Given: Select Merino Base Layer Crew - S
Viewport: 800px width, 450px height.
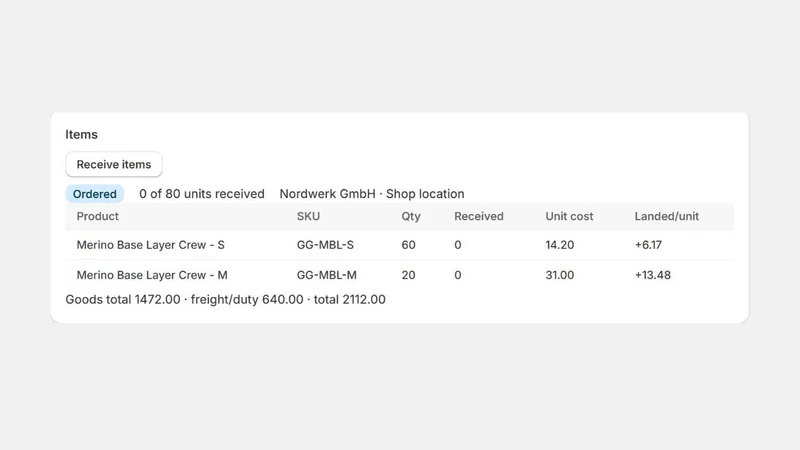Looking at the screenshot, I should tap(151, 245).
